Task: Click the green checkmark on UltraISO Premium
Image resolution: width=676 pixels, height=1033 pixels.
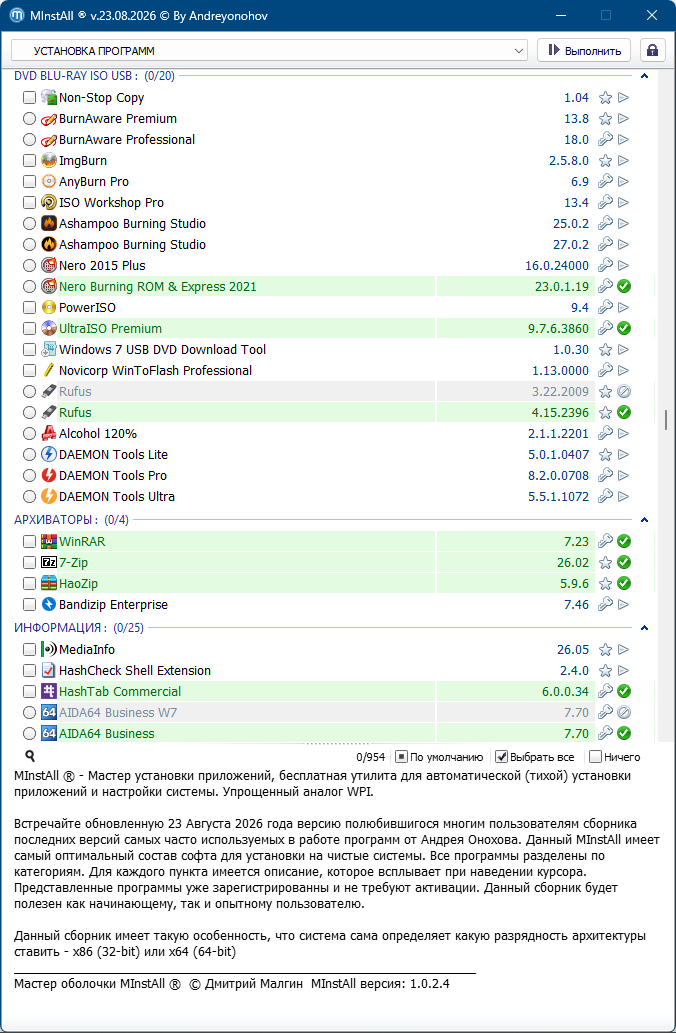Action: [624, 328]
